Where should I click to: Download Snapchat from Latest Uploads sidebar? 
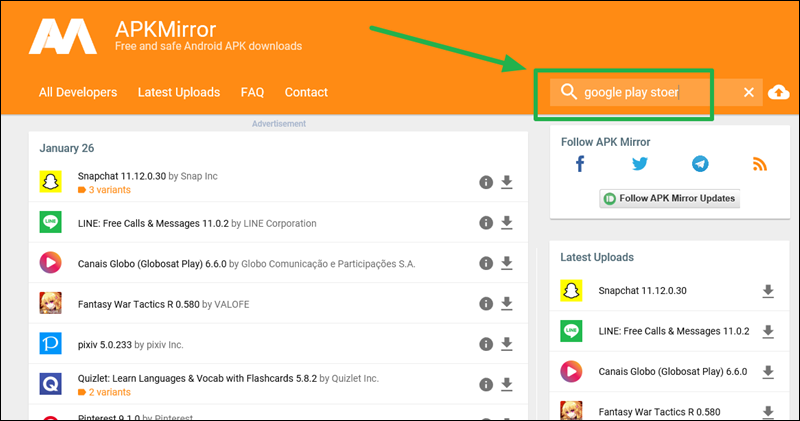tap(768, 291)
